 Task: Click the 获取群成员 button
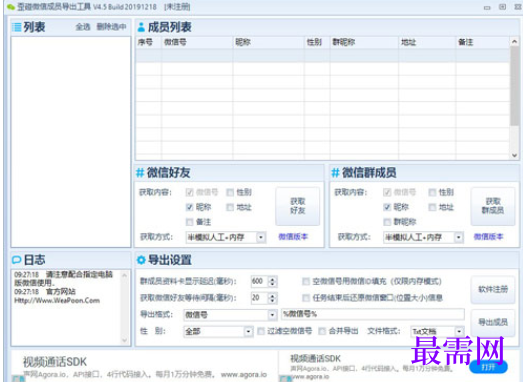[493, 206]
